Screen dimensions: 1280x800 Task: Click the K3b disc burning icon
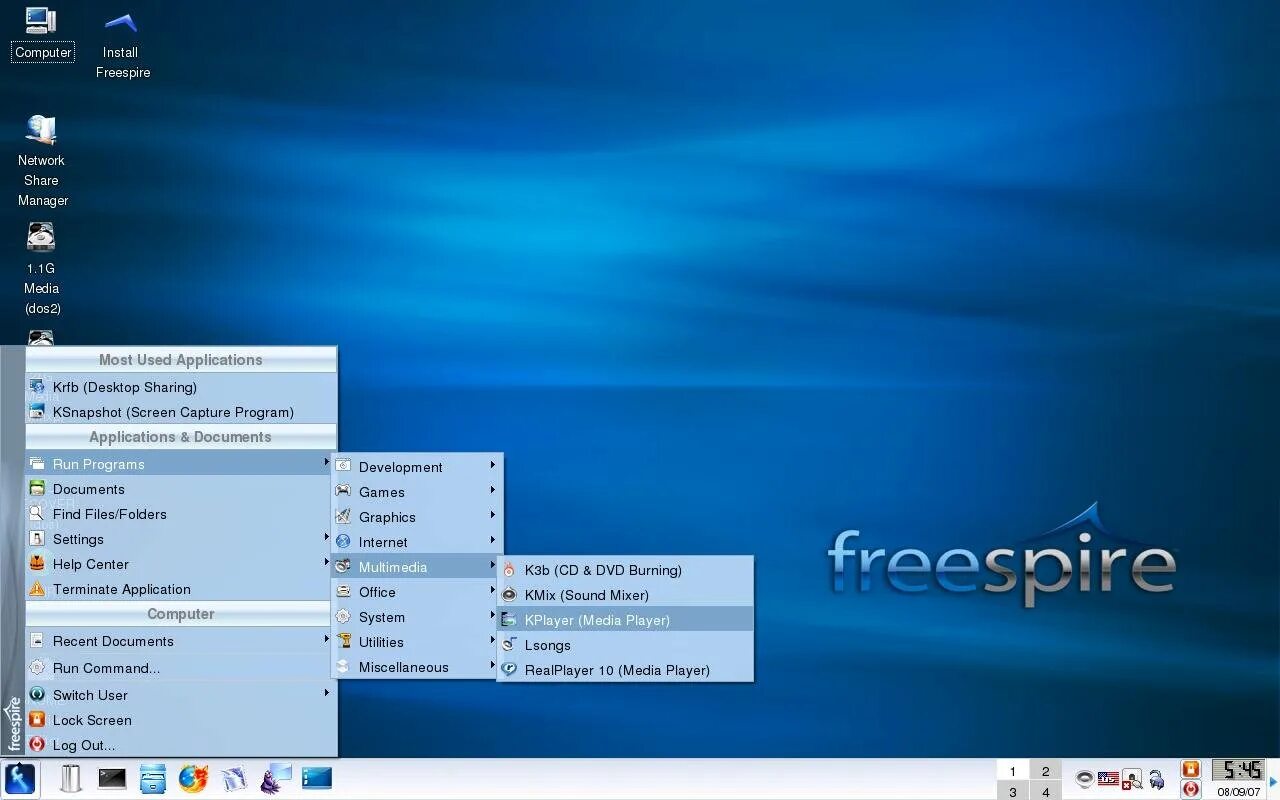(x=509, y=570)
